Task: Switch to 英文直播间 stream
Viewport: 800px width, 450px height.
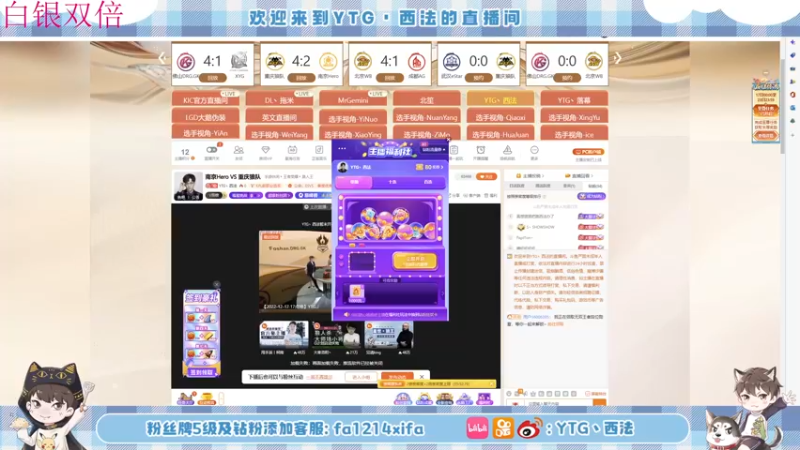Action: (279, 117)
